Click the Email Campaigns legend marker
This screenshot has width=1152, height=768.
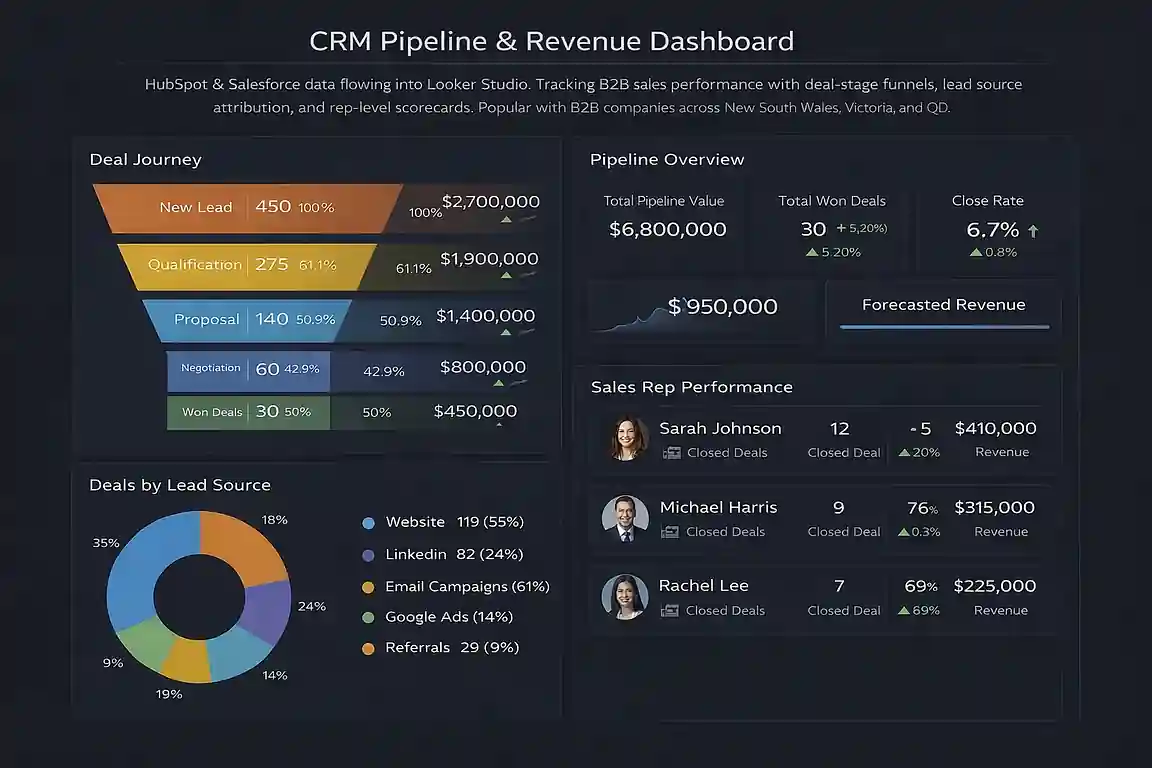point(370,586)
